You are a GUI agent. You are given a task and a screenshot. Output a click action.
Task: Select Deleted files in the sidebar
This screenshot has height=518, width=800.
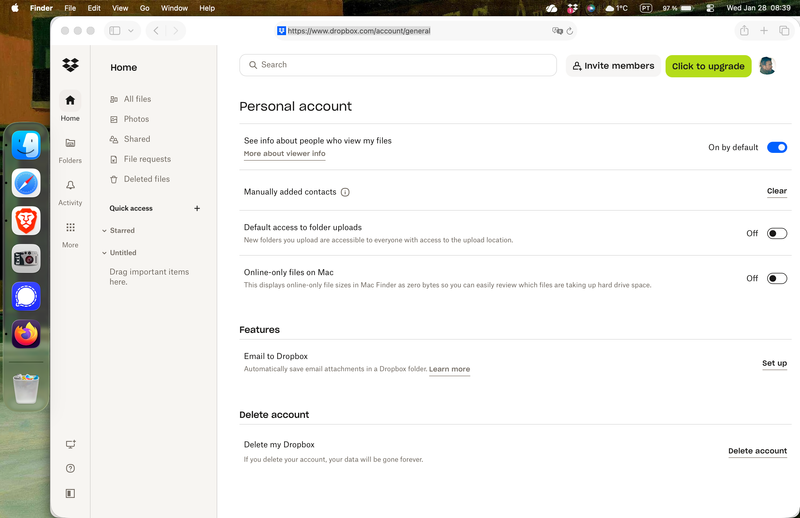tap(146, 179)
